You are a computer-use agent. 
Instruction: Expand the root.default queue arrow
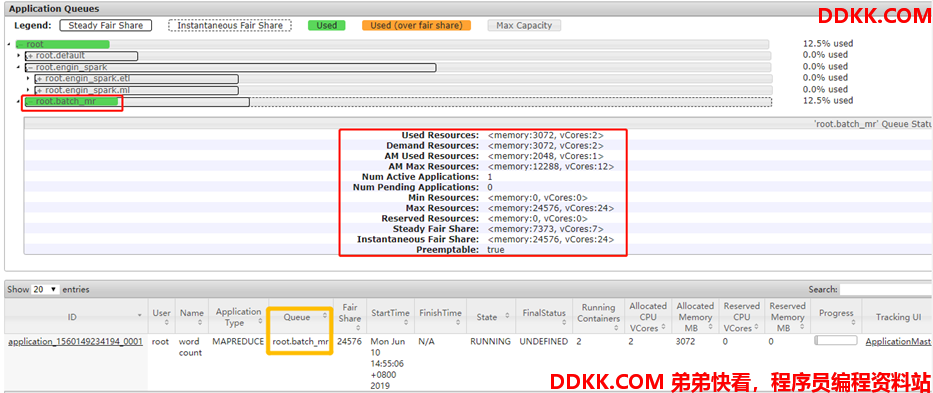pyautogui.click(x=18, y=56)
